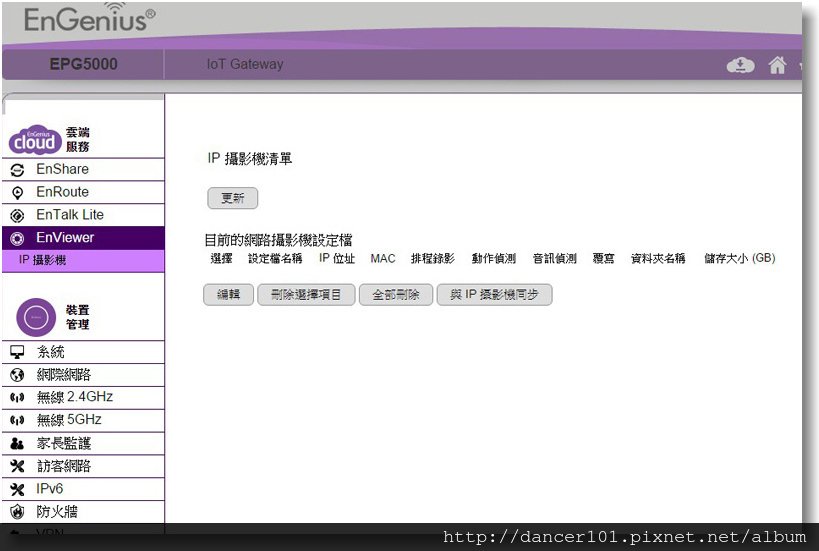The image size is (819, 551).
Task: Click the EnTalk Lite icon
Action: tap(17, 215)
